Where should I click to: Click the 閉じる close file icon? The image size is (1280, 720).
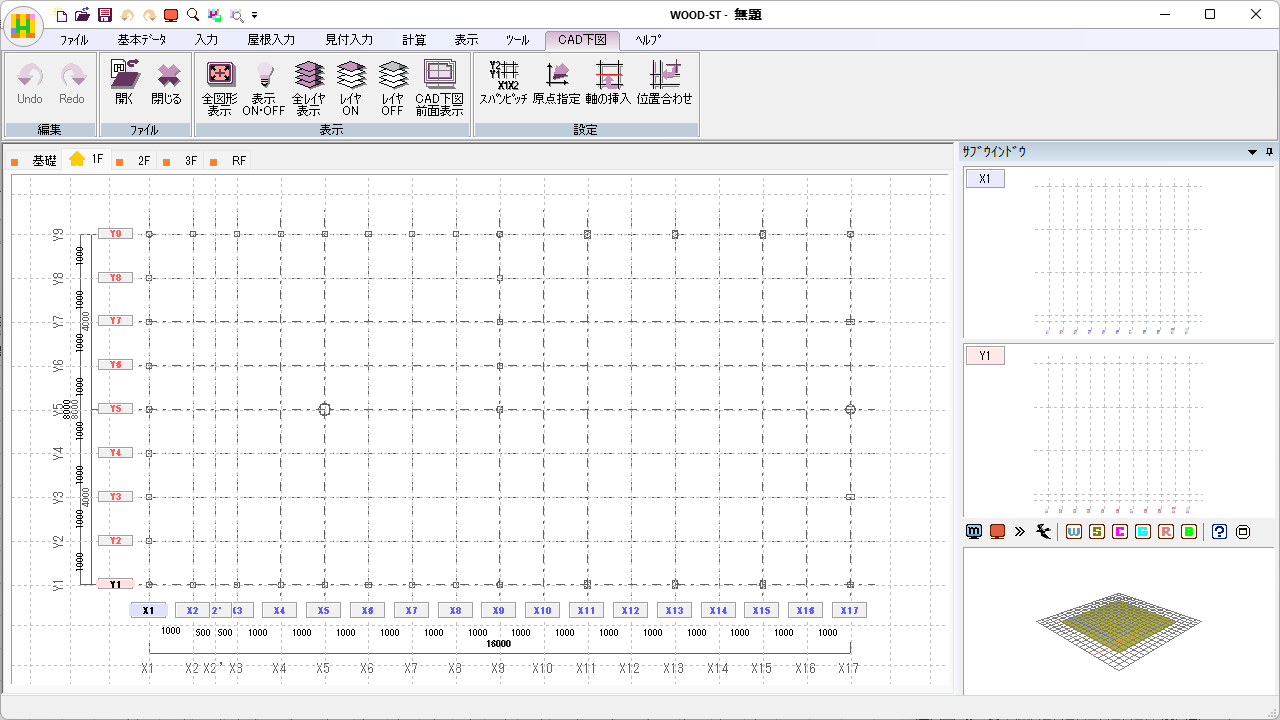pyautogui.click(x=167, y=85)
